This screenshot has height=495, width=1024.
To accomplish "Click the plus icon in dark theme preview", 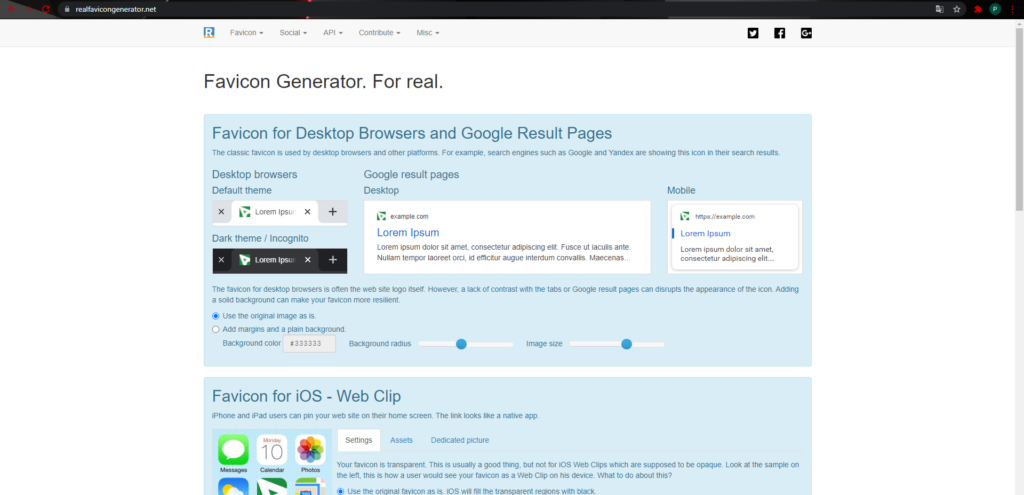I will coord(333,260).
